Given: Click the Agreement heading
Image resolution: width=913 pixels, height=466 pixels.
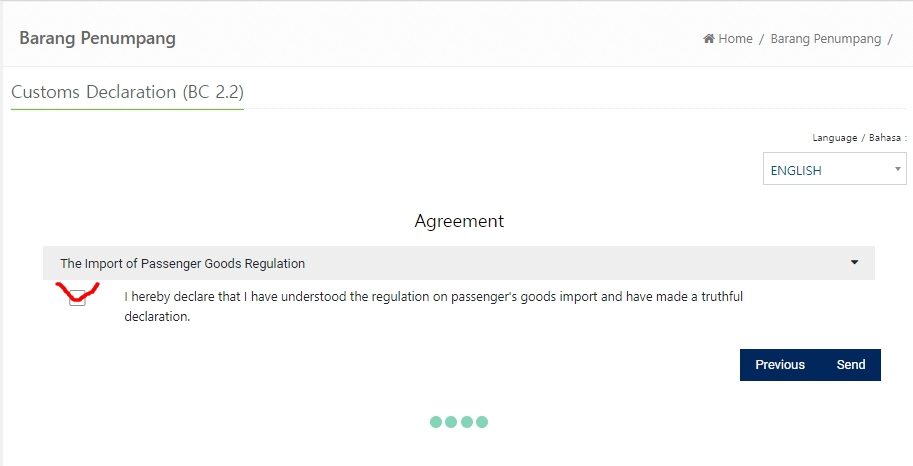Looking at the screenshot, I should pos(459,221).
